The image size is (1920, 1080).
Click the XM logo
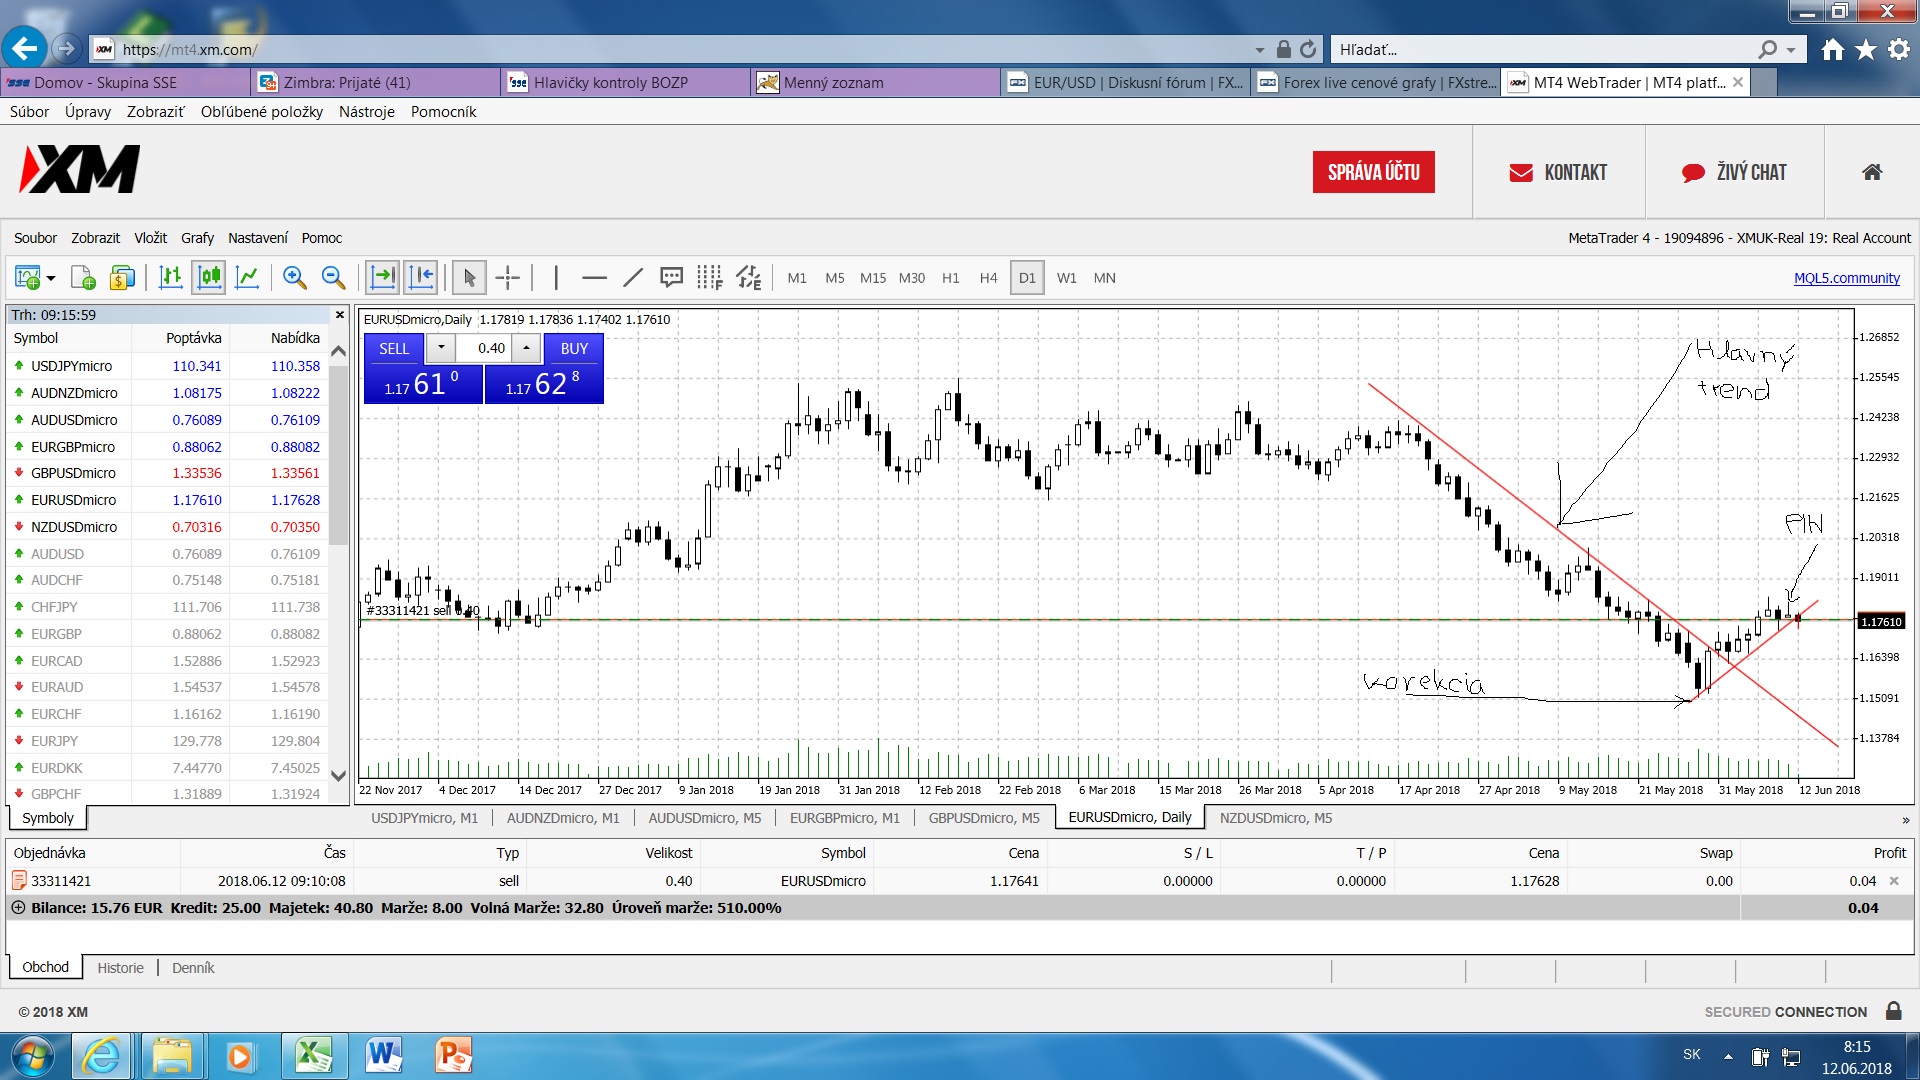(x=80, y=169)
